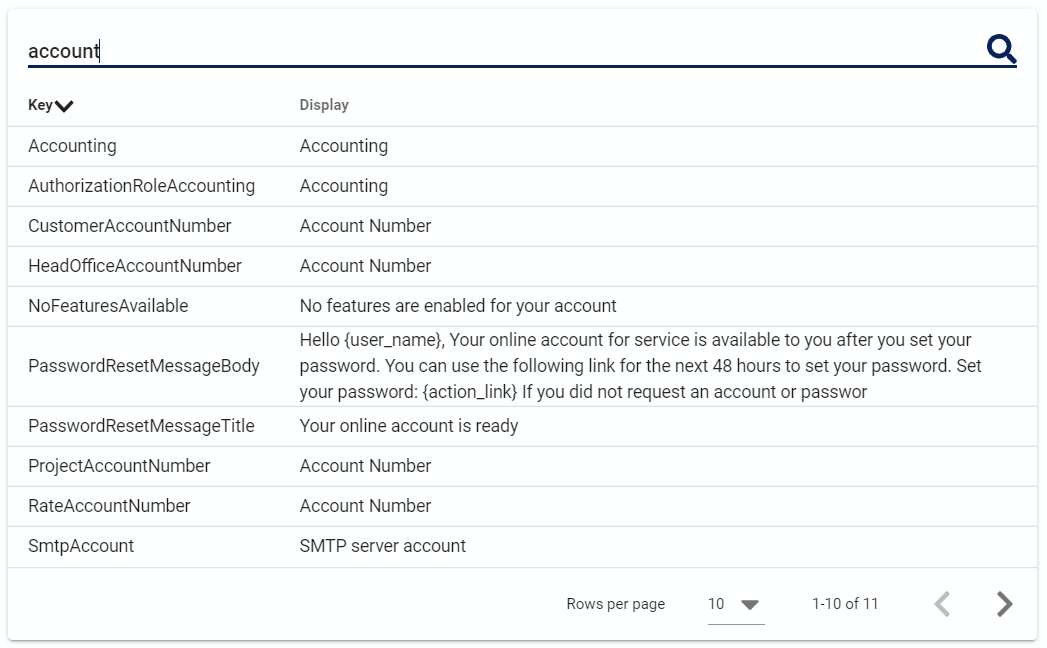Click 'Your online account is ready'
This screenshot has width=1047, height=648.
(x=409, y=426)
